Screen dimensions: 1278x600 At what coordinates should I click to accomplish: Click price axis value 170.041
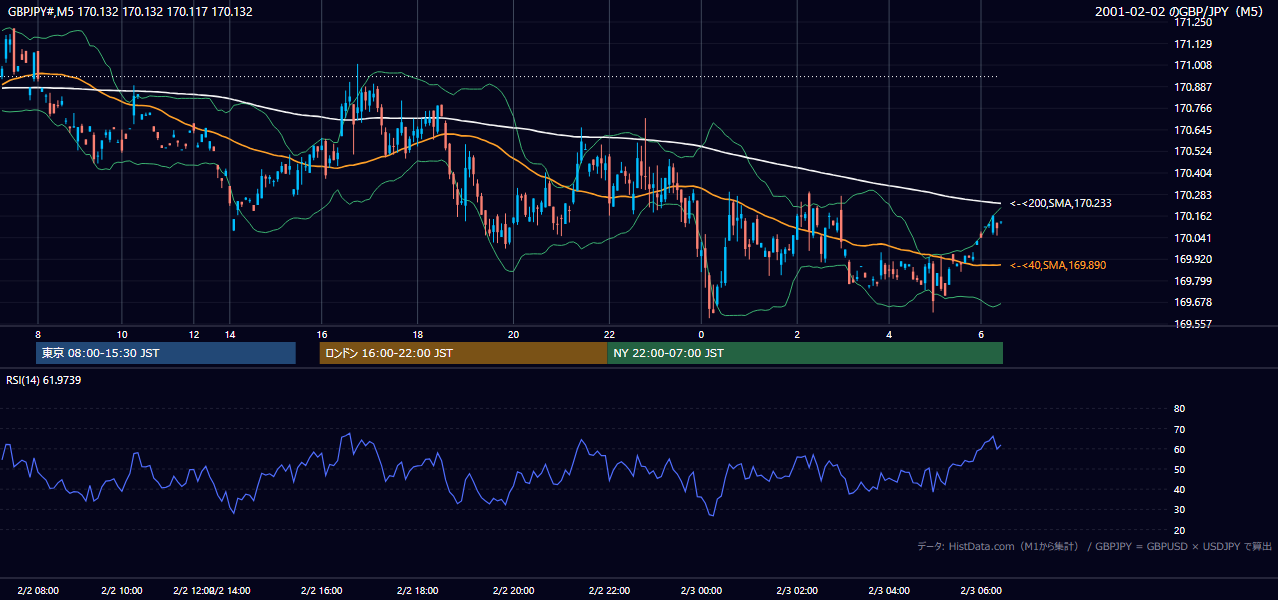(x=1193, y=238)
